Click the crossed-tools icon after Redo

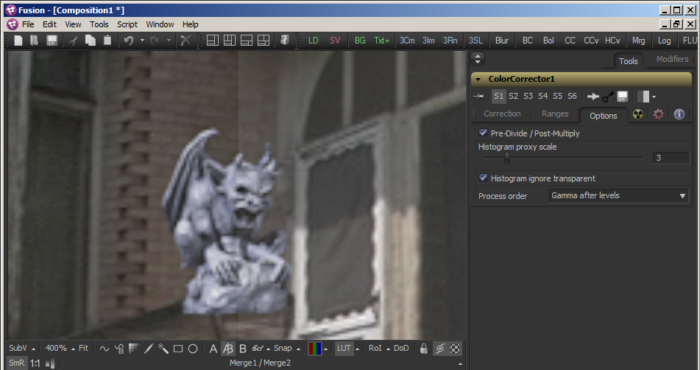coord(185,41)
